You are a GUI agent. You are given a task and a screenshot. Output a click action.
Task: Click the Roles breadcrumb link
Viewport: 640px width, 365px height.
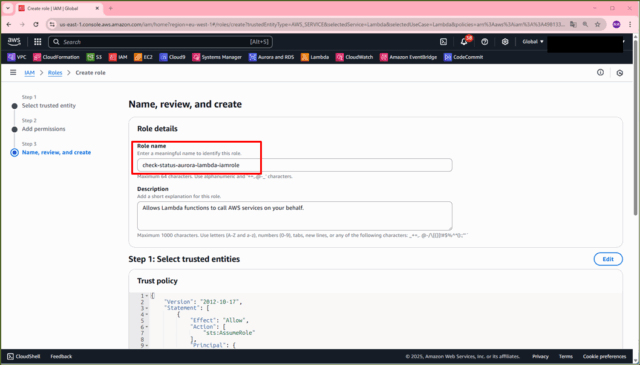[55, 73]
